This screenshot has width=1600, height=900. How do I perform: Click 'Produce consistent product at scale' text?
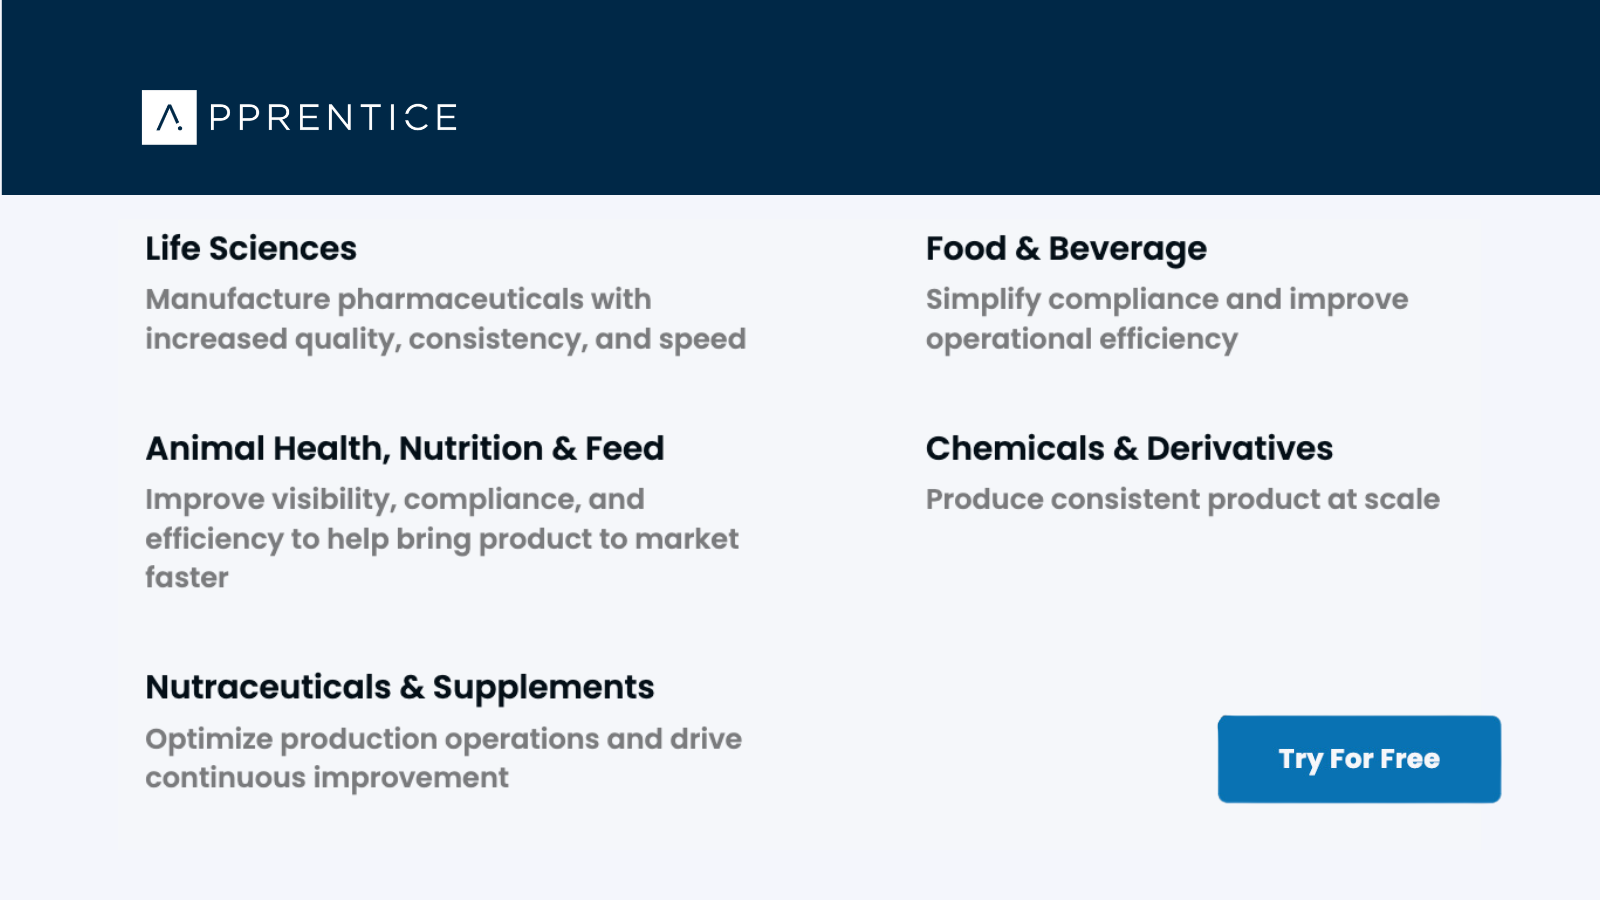coord(1183,499)
